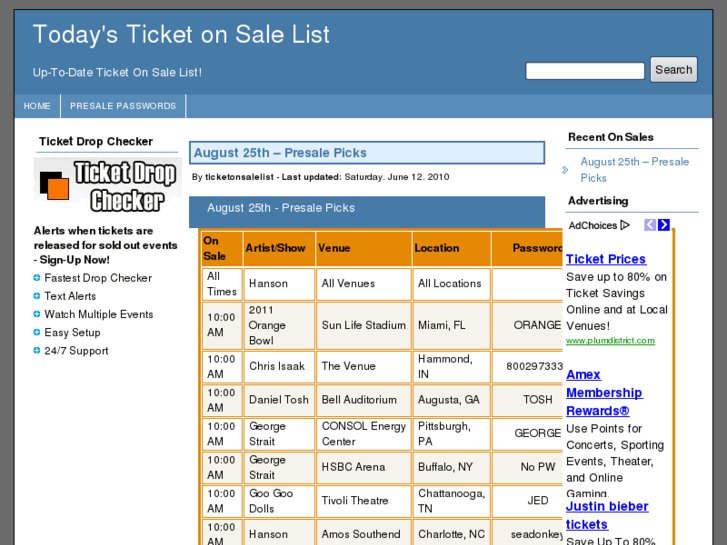Image resolution: width=727 pixels, height=545 pixels.
Task: Select the Goo Goo Dolls cell
Action: 279,501
